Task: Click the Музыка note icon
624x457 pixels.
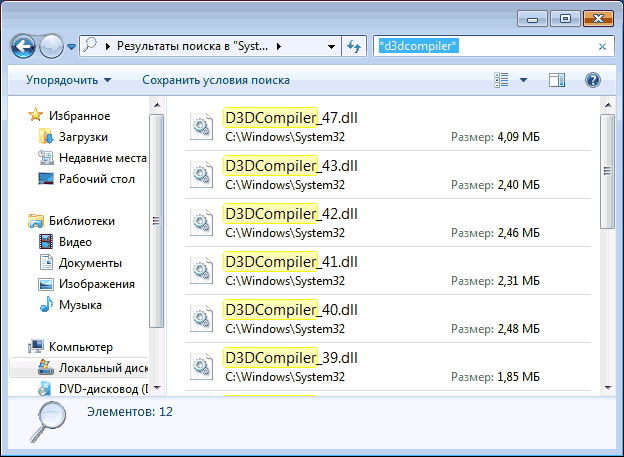Action: 46,305
